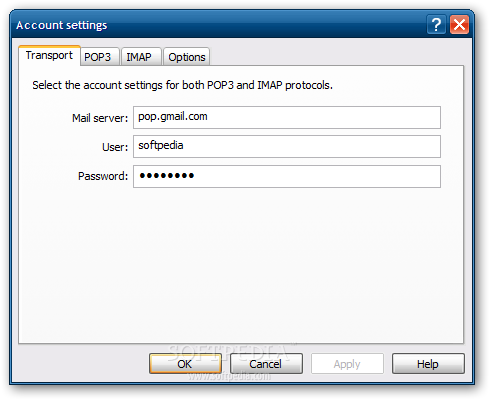The height and width of the screenshot is (400, 490).
Task: Click the Account settings title bar text
Action: (62, 25)
